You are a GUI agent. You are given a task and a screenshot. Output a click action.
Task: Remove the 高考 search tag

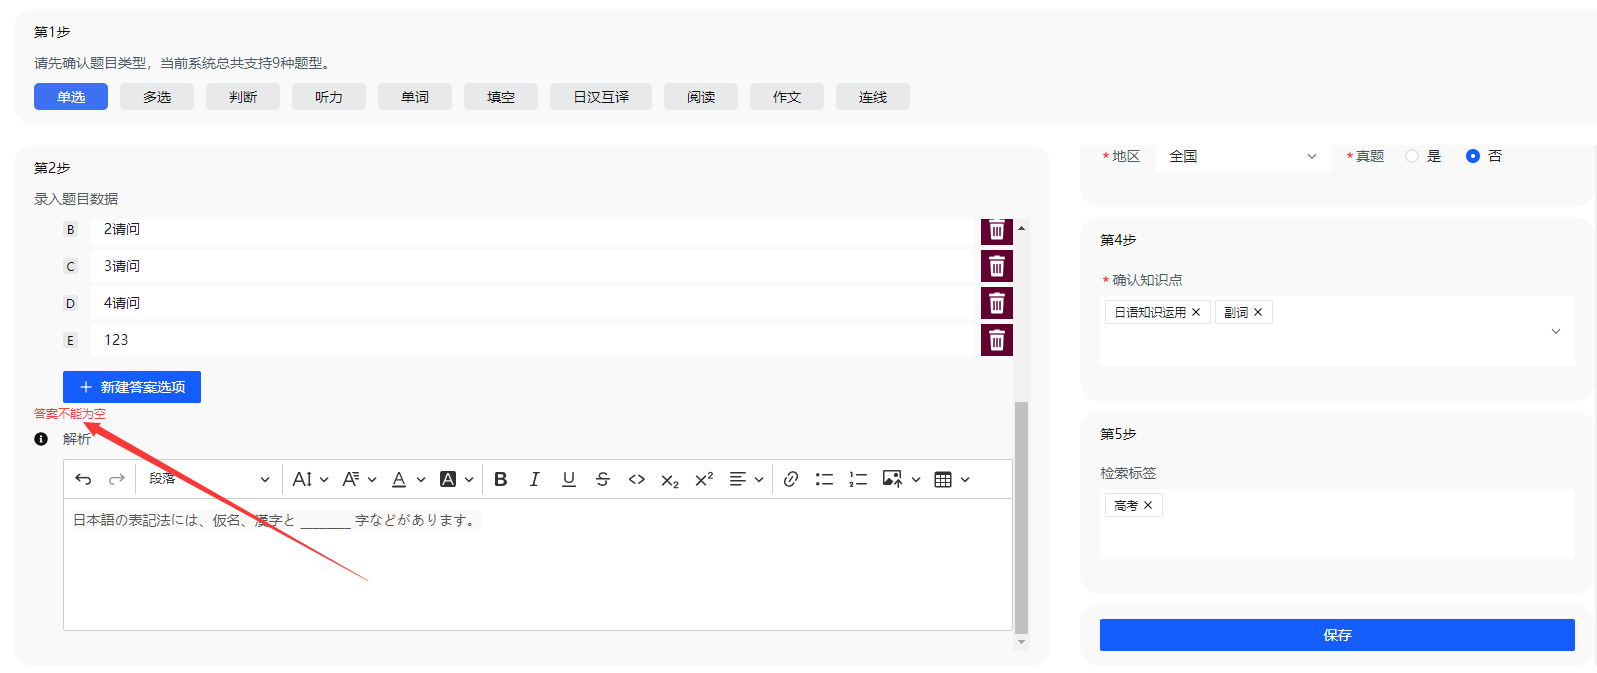pyautogui.click(x=1148, y=506)
